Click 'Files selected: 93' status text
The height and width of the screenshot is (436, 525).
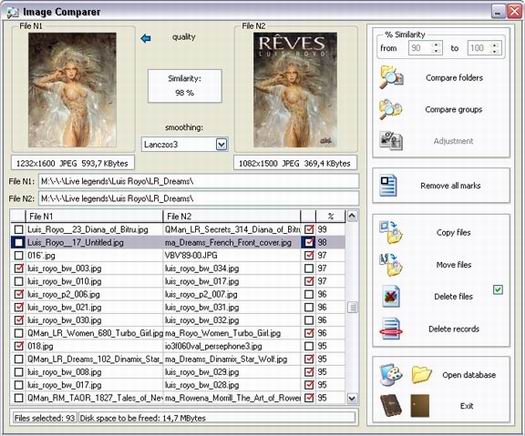tap(44, 418)
